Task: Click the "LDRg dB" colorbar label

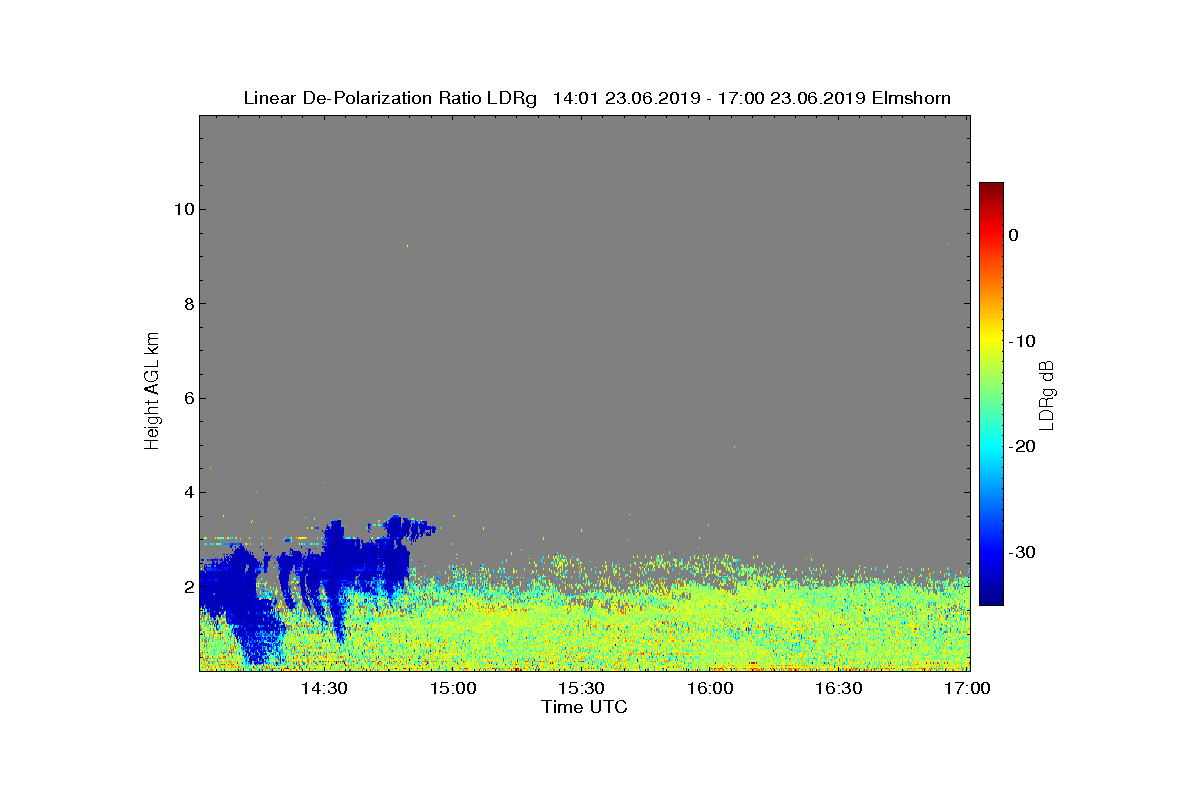Action: click(x=1047, y=394)
